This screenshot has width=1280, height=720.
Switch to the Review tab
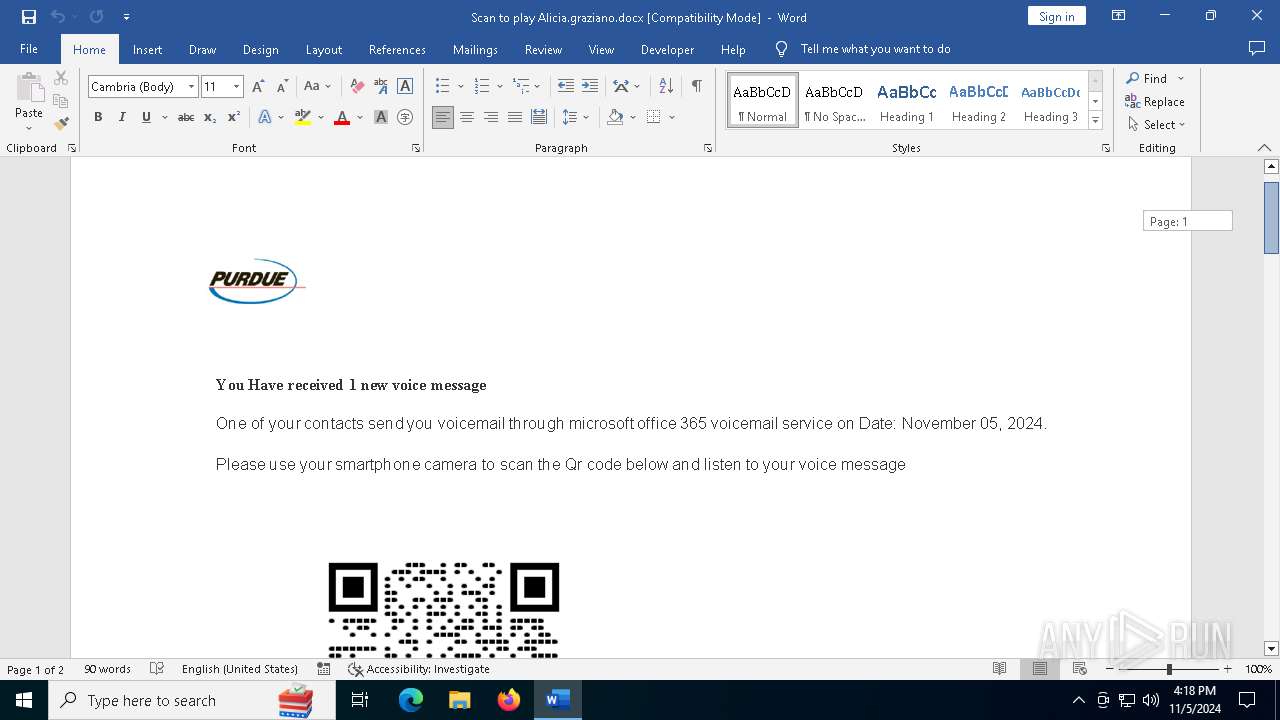[543, 49]
